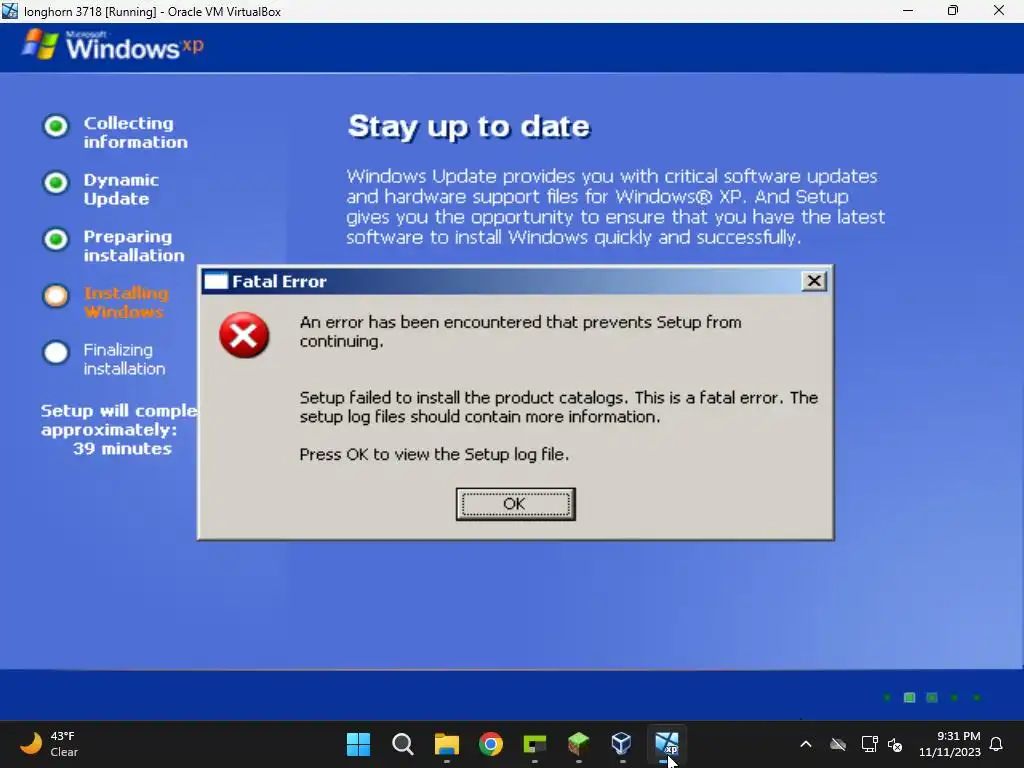Viewport: 1024px width, 768px height.
Task: Launch Google Chrome from taskbar
Action: click(490, 744)
